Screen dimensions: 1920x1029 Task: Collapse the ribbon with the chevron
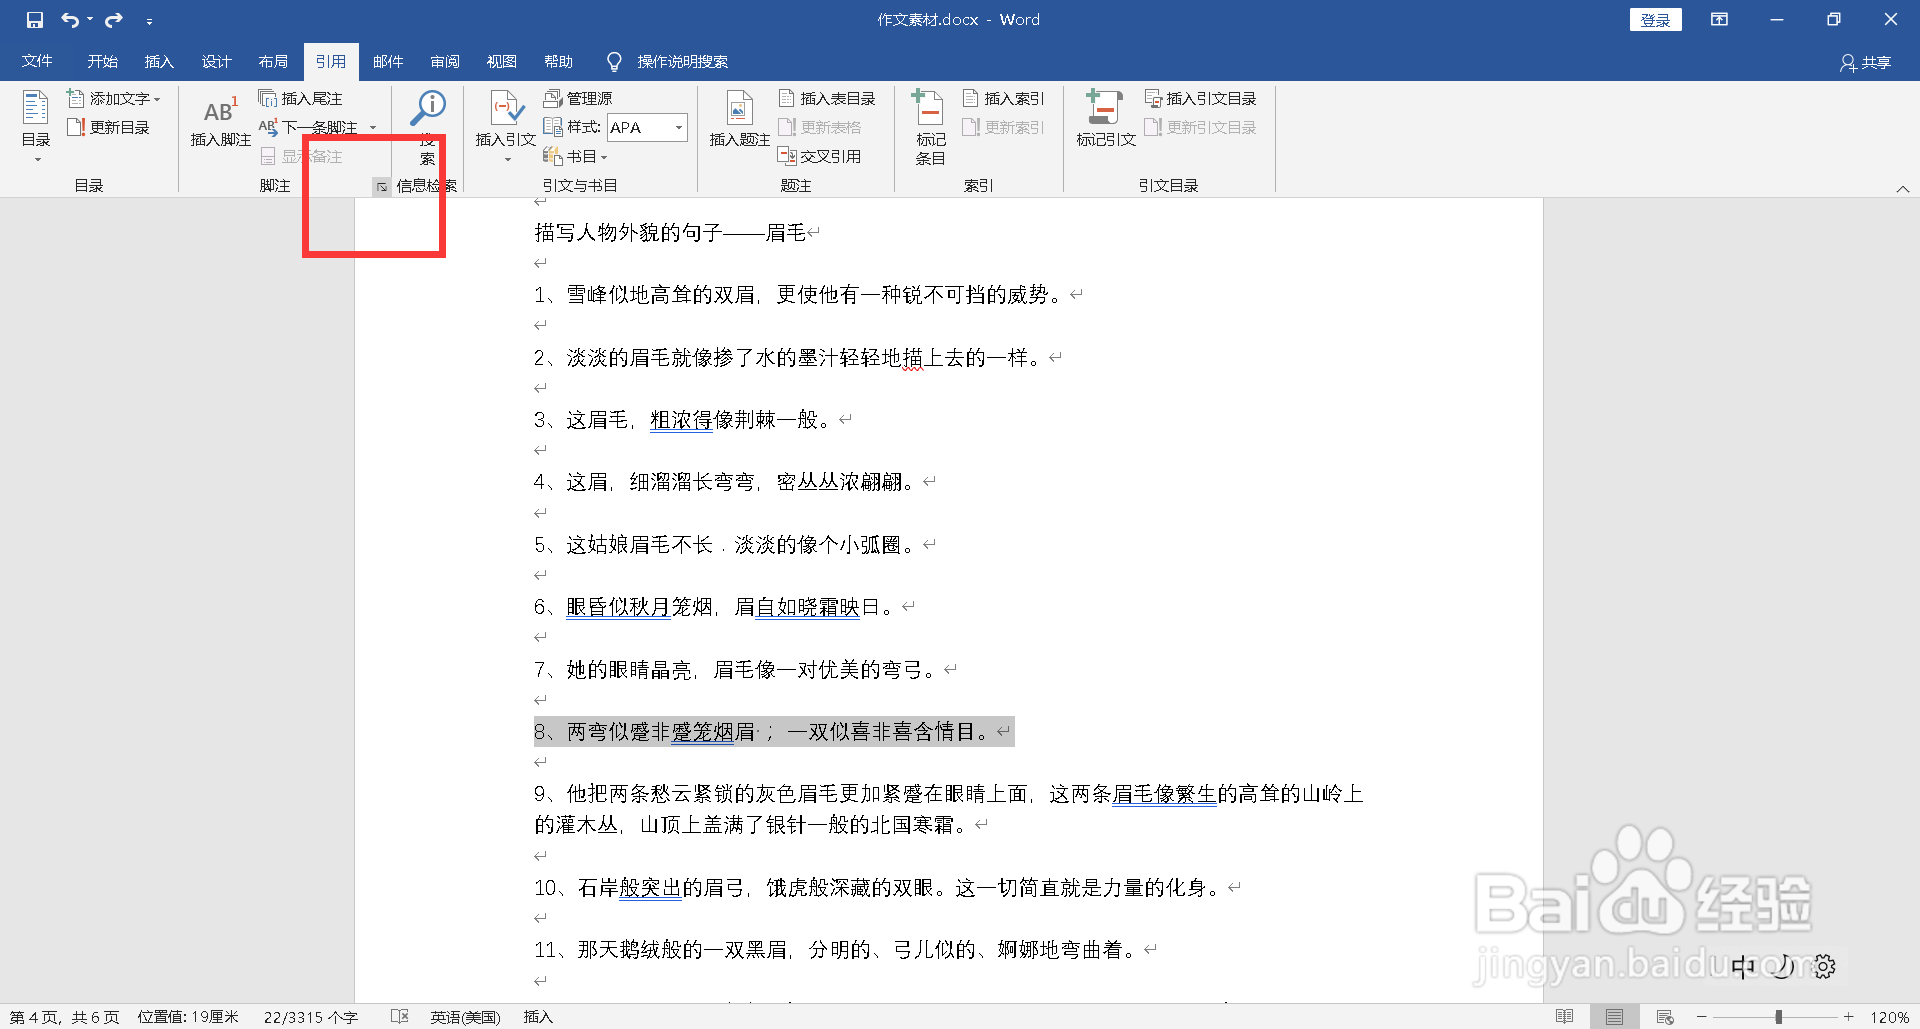(1902, 189)
